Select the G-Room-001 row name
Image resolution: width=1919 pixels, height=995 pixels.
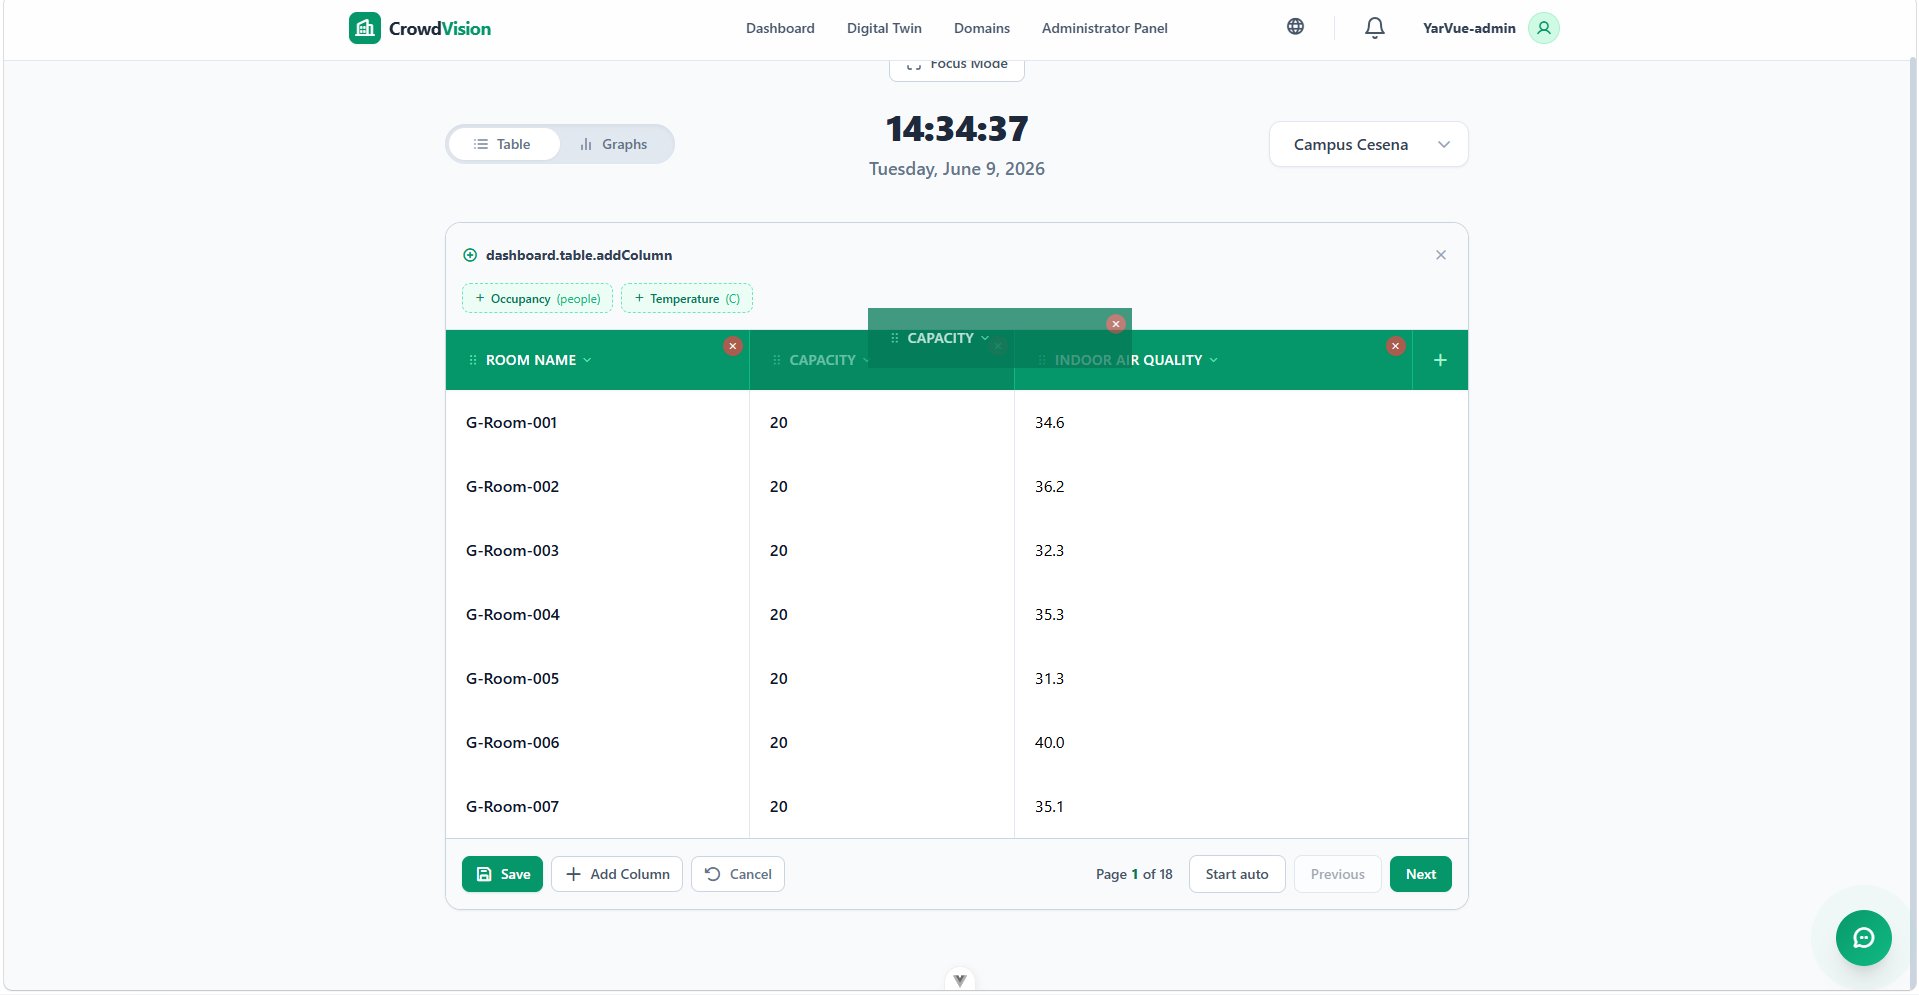click(x=511, y=422)
